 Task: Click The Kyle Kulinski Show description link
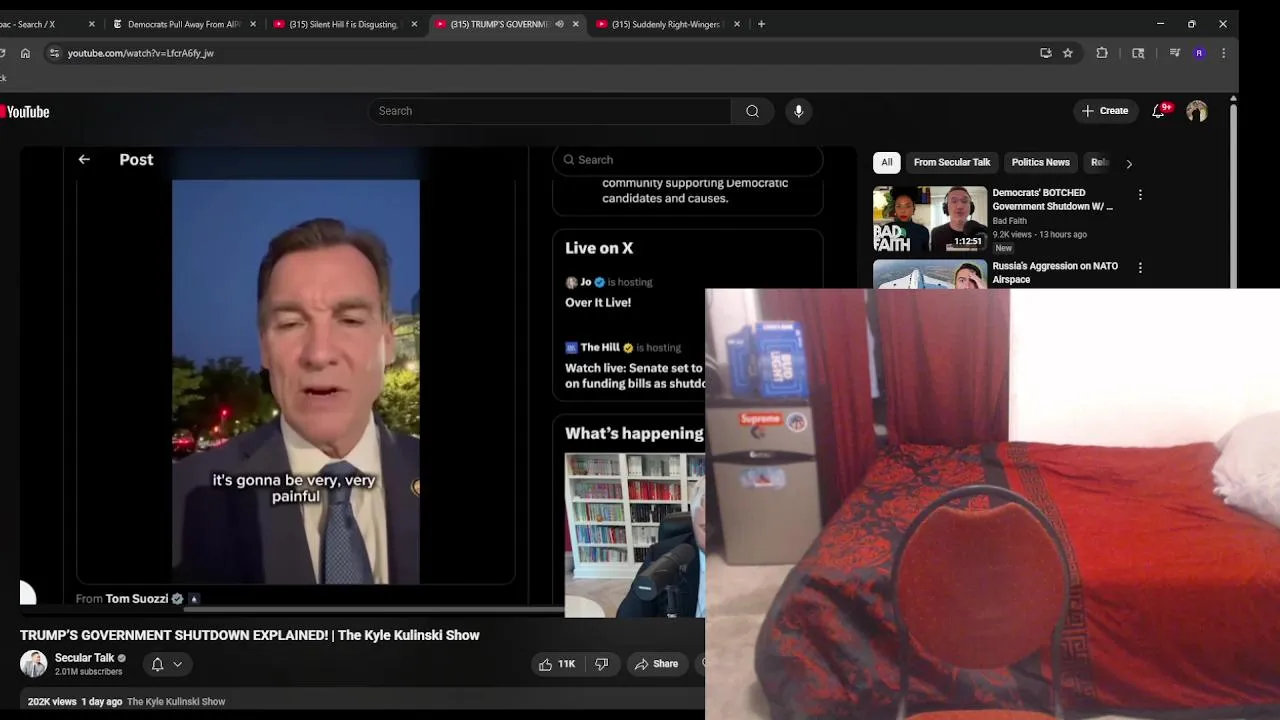click(x=176, y=702)
